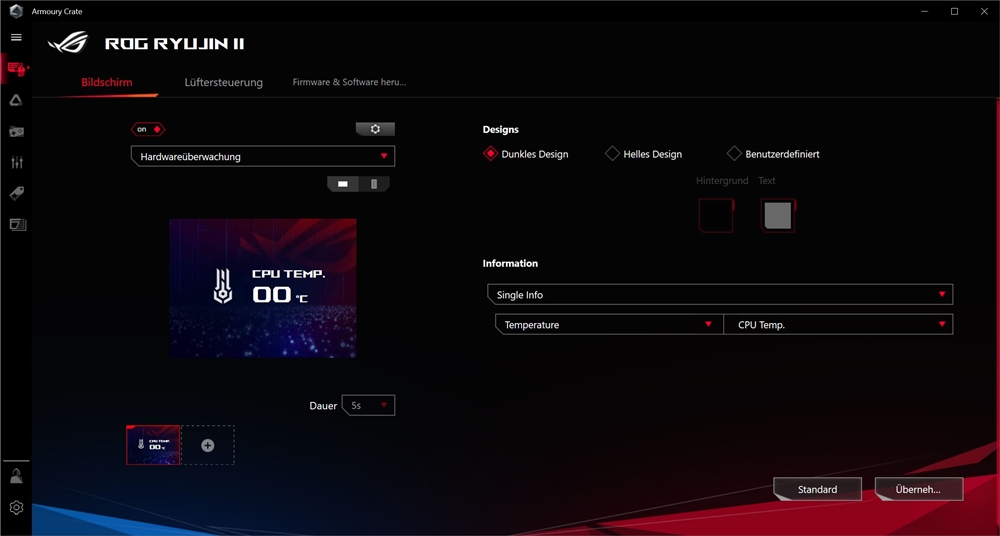Viewport: 1000px width, 536px height.
Task: Open the user profile icon in sidebar
Action: 17,476
